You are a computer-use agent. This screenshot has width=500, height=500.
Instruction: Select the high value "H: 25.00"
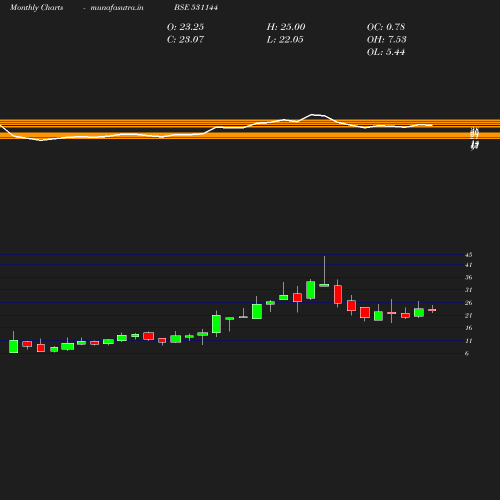pyautogui.click(x=286, y=27)
